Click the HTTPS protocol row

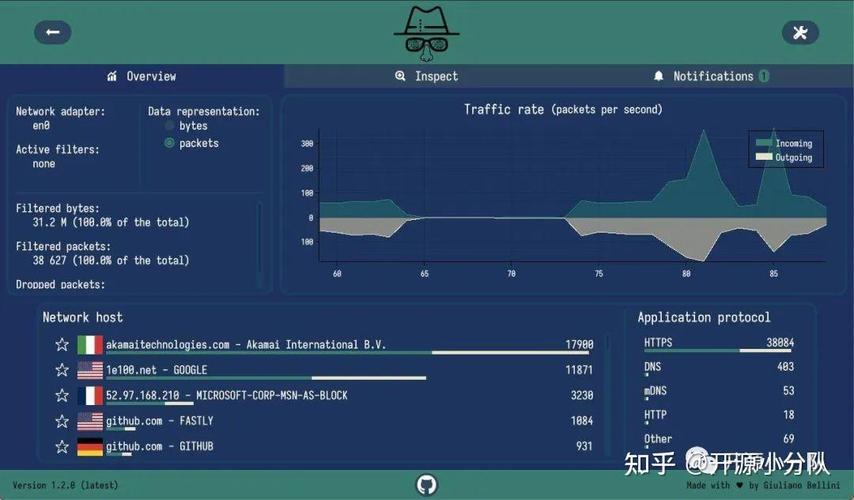(718, 344)
